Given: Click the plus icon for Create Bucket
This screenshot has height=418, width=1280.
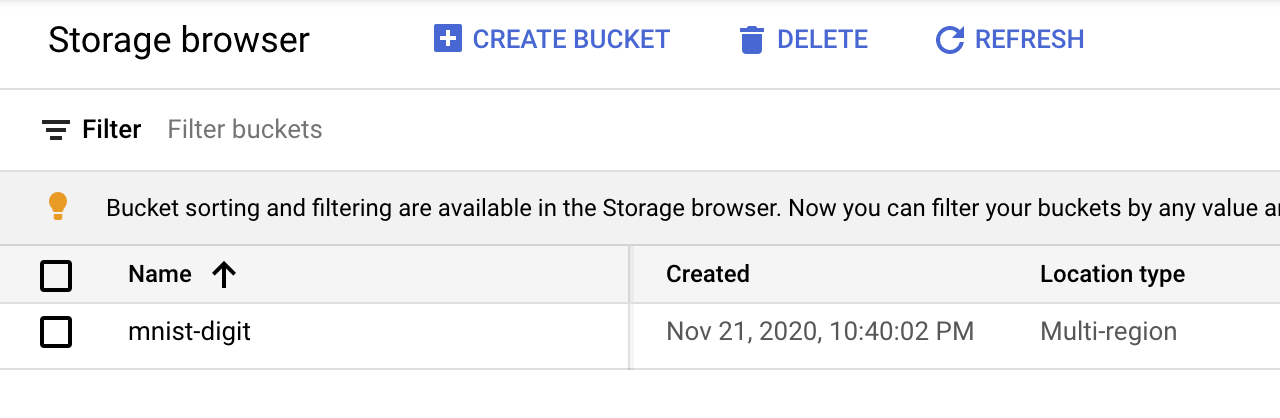Looking at the screenshot, I should point(448,39).
